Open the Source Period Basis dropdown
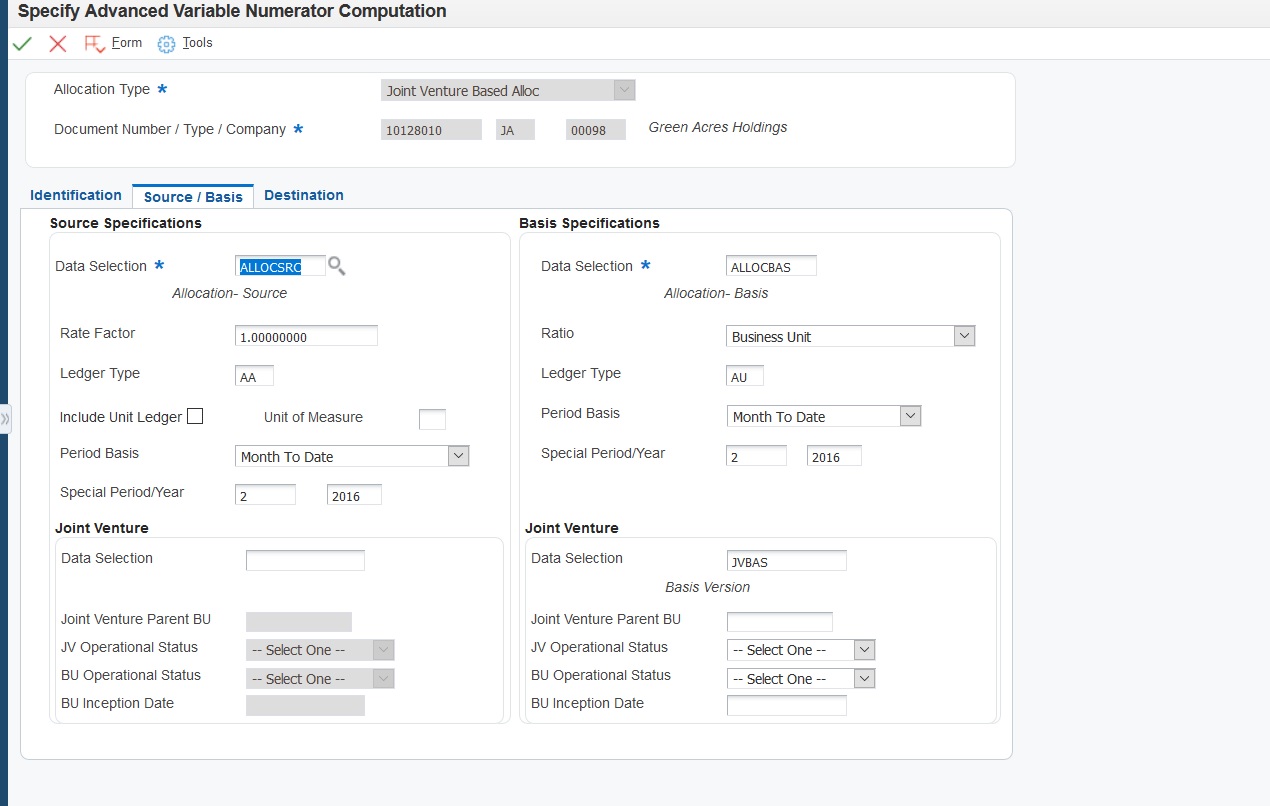 458,456
